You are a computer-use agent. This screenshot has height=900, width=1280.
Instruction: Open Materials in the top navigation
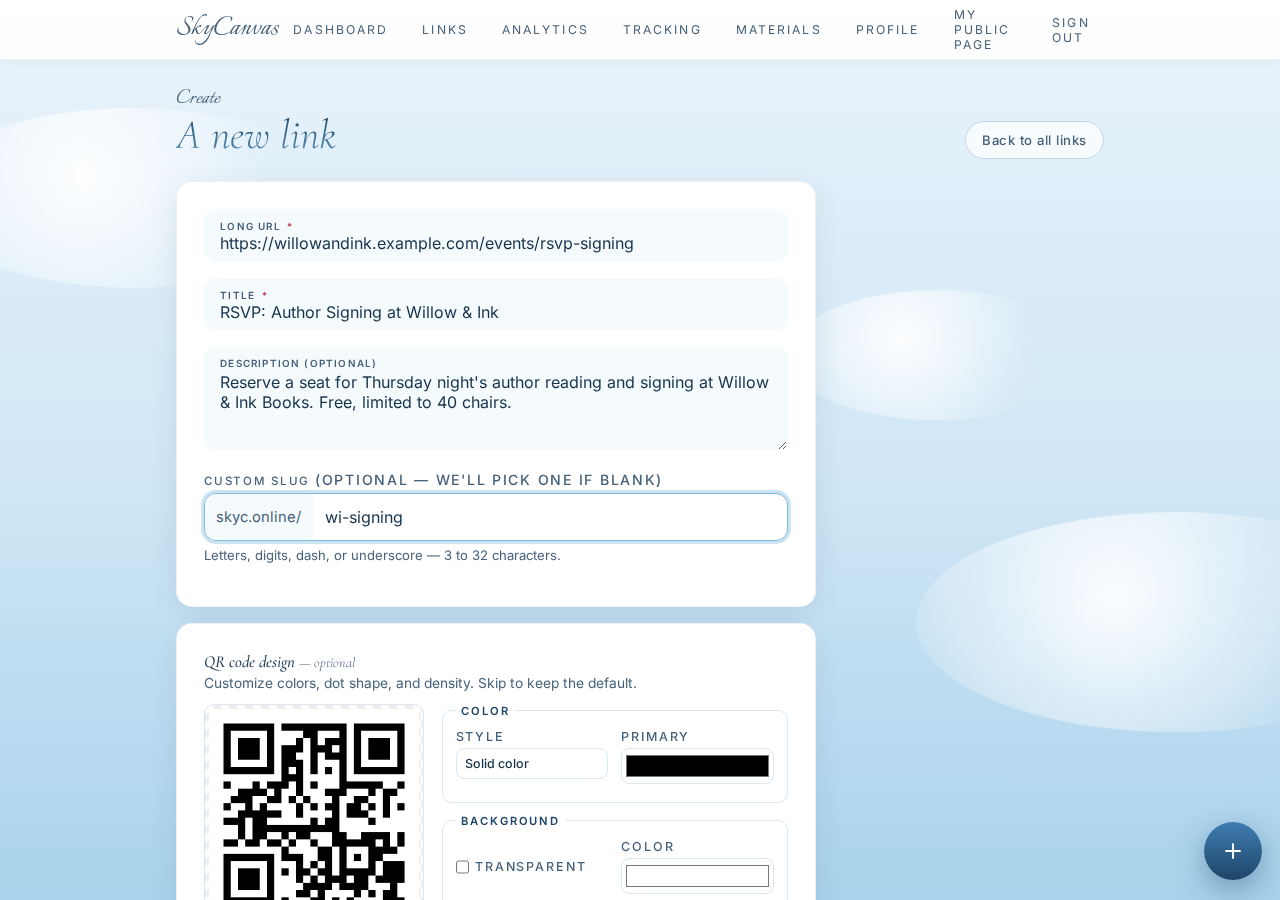pos(779,30)
